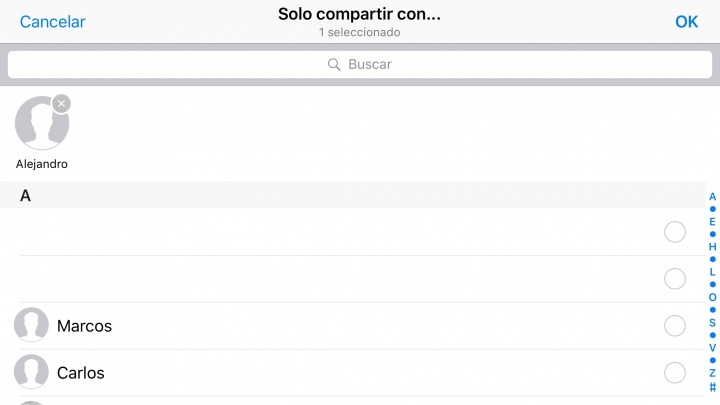Screen dimensions: 720x405
Task: Jump to letter A in index
Action: pos(712,197)
